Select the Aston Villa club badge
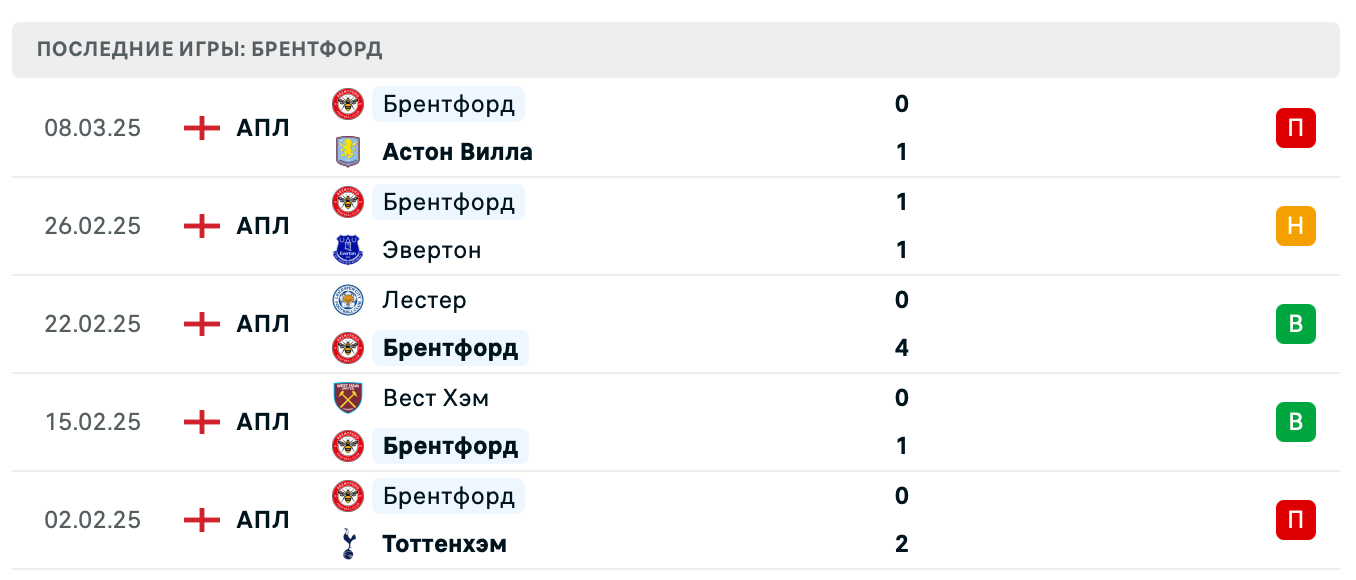Image resolution: width=1356 pixels, height=580 pixels. [347, 152]
